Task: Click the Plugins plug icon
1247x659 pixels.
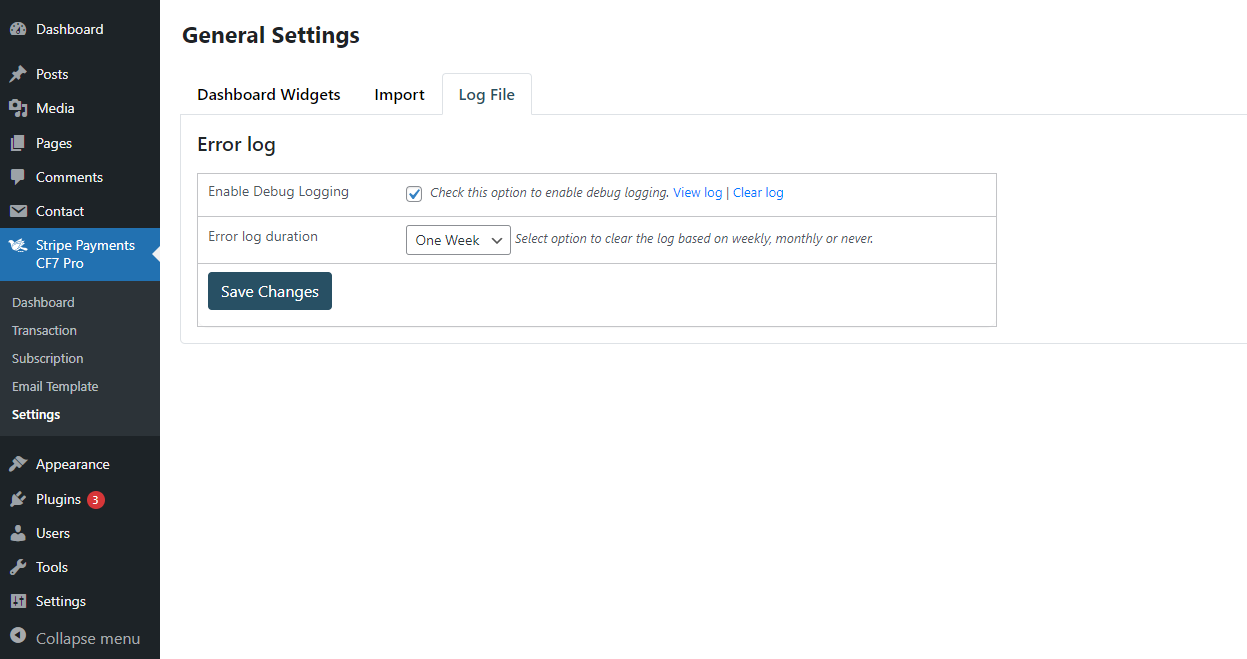Action: pos(18,500)
